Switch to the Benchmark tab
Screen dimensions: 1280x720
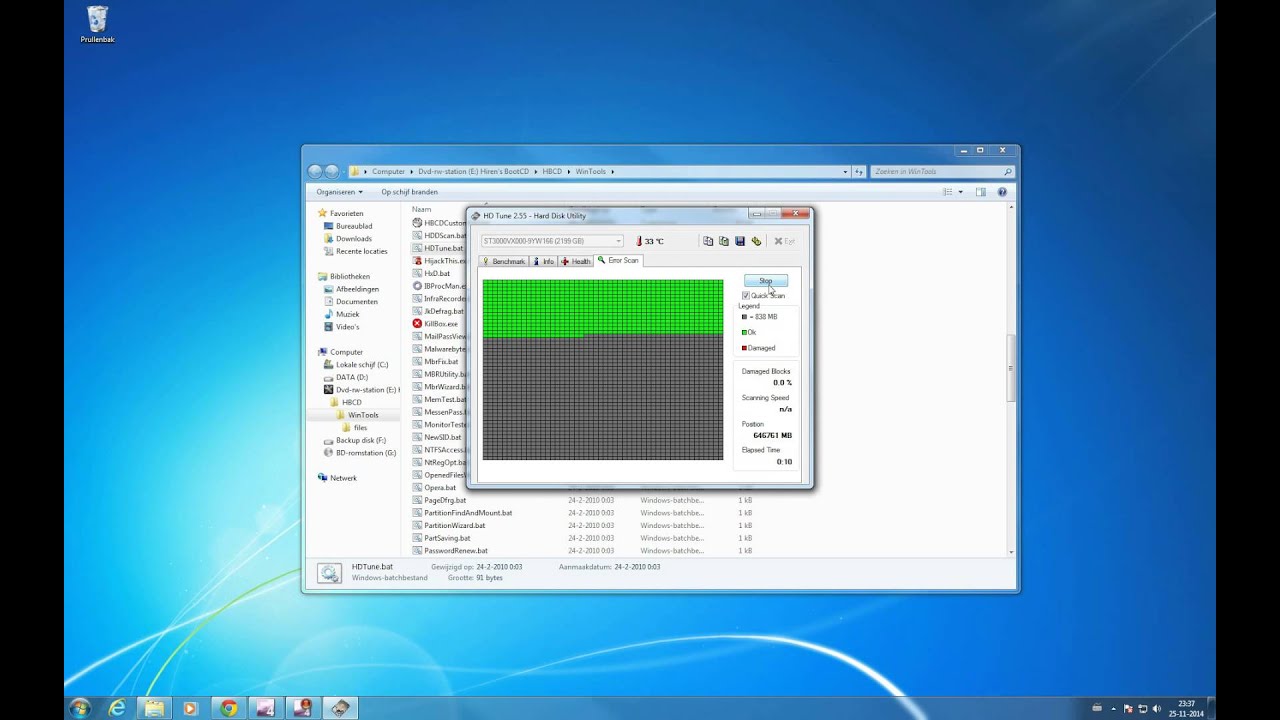pos(504,261)
